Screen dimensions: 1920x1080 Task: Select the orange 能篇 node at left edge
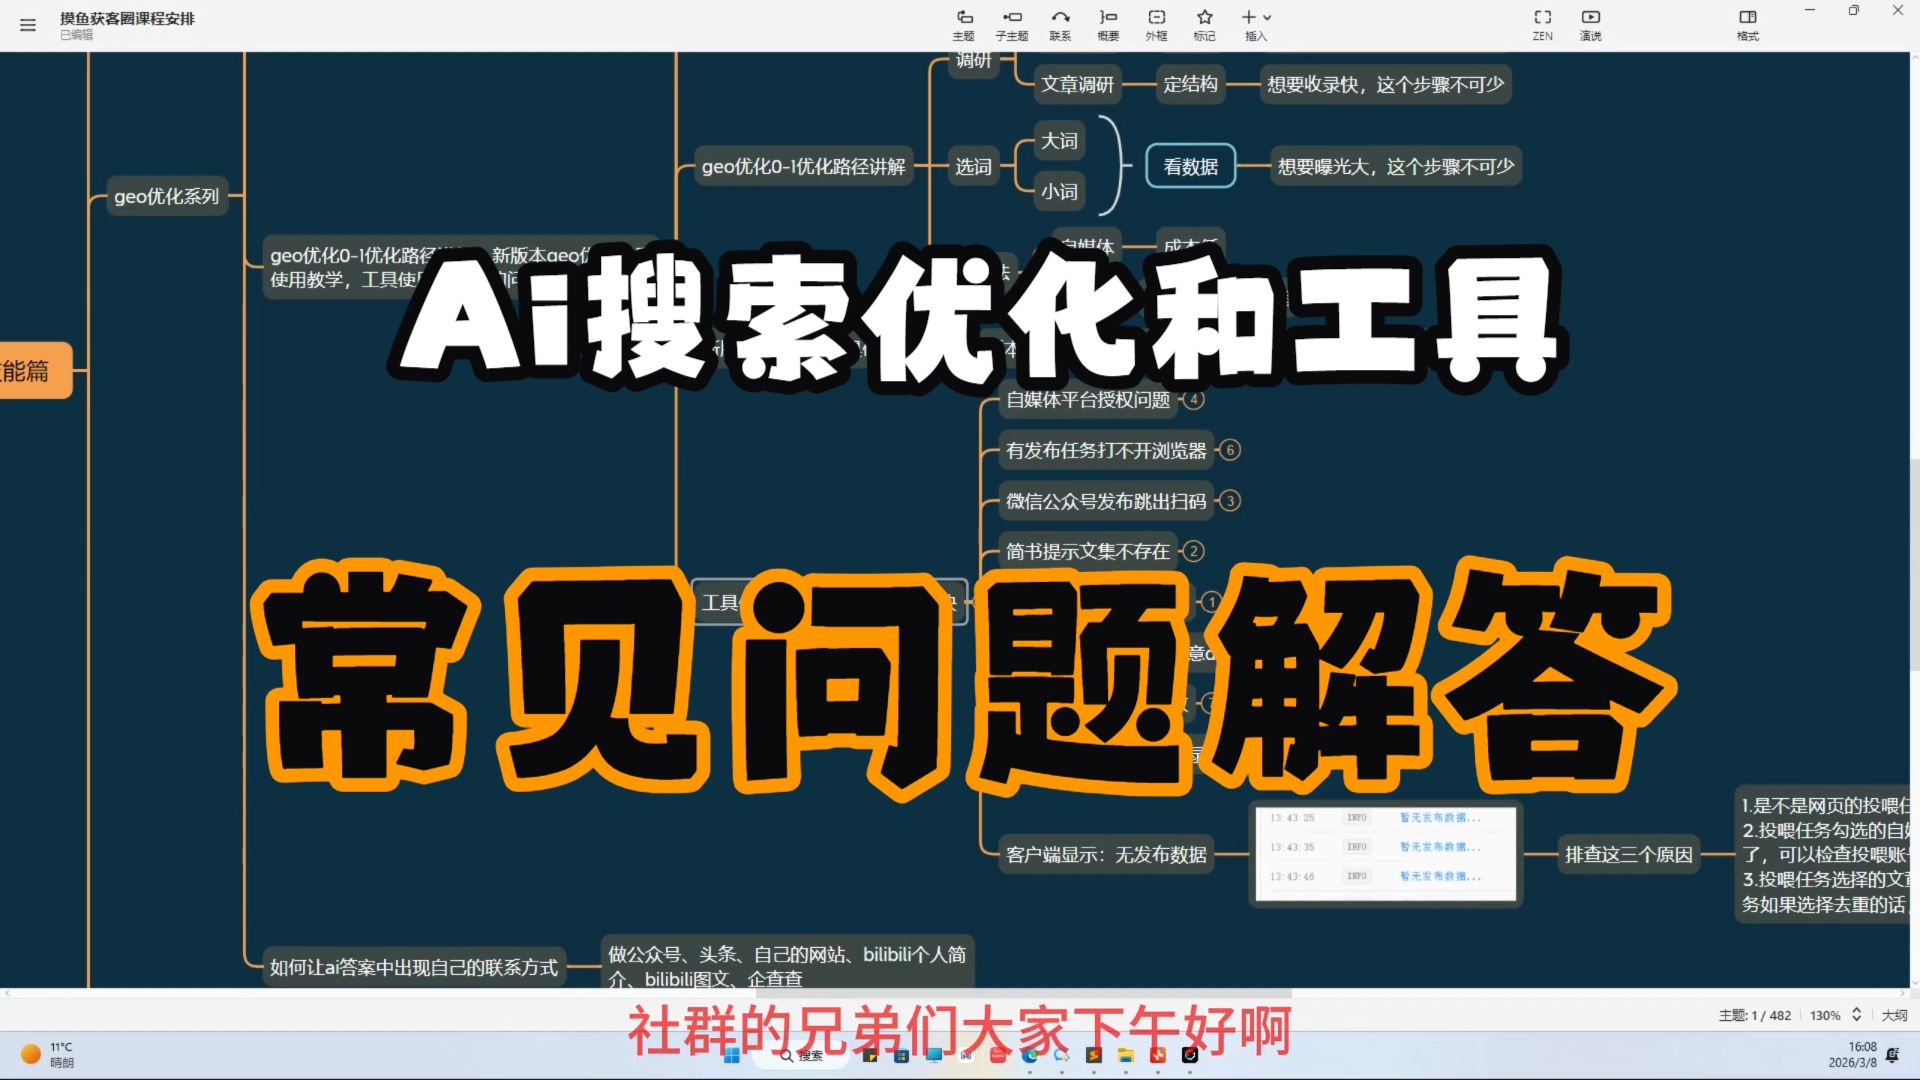34,370
